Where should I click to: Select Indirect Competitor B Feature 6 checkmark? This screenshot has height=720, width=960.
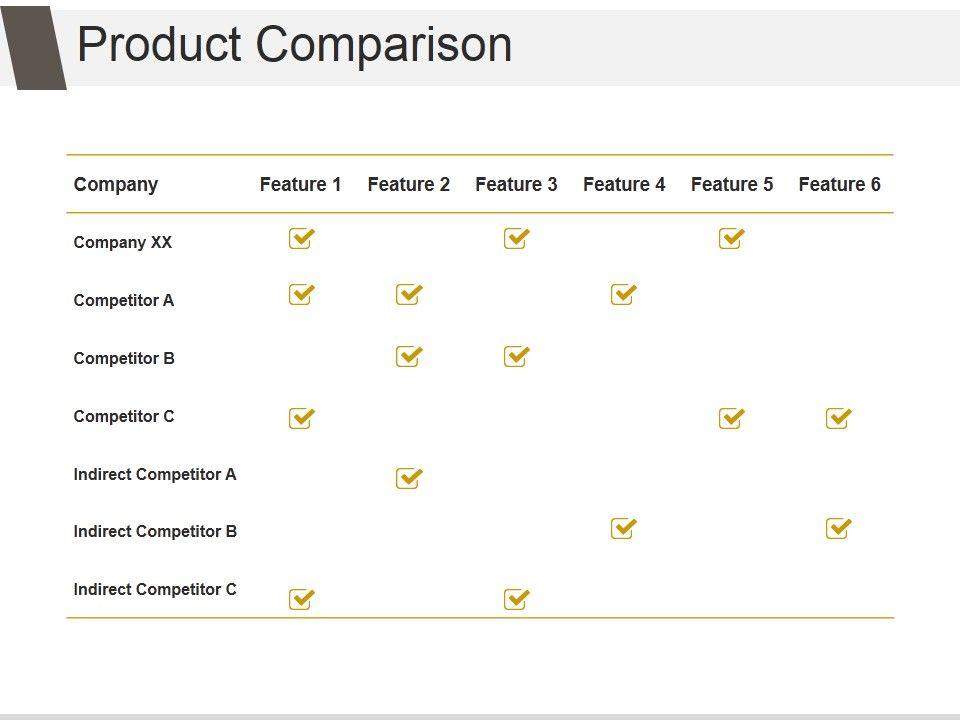pyautogui.click(x=838, y=529)
